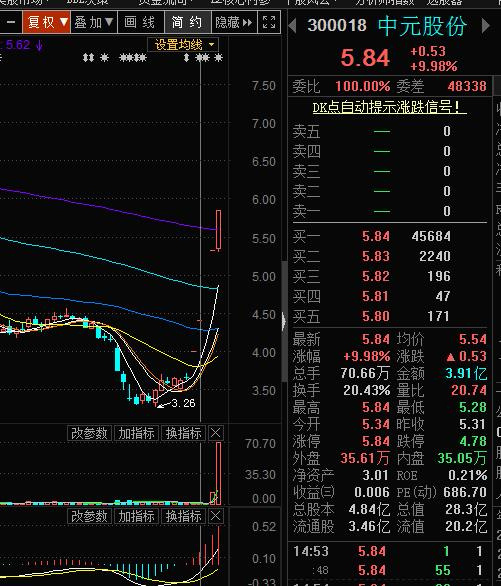The image size is (501, 586).
Task: Click the 7.50 price axis label
Action: pos(264,86)
